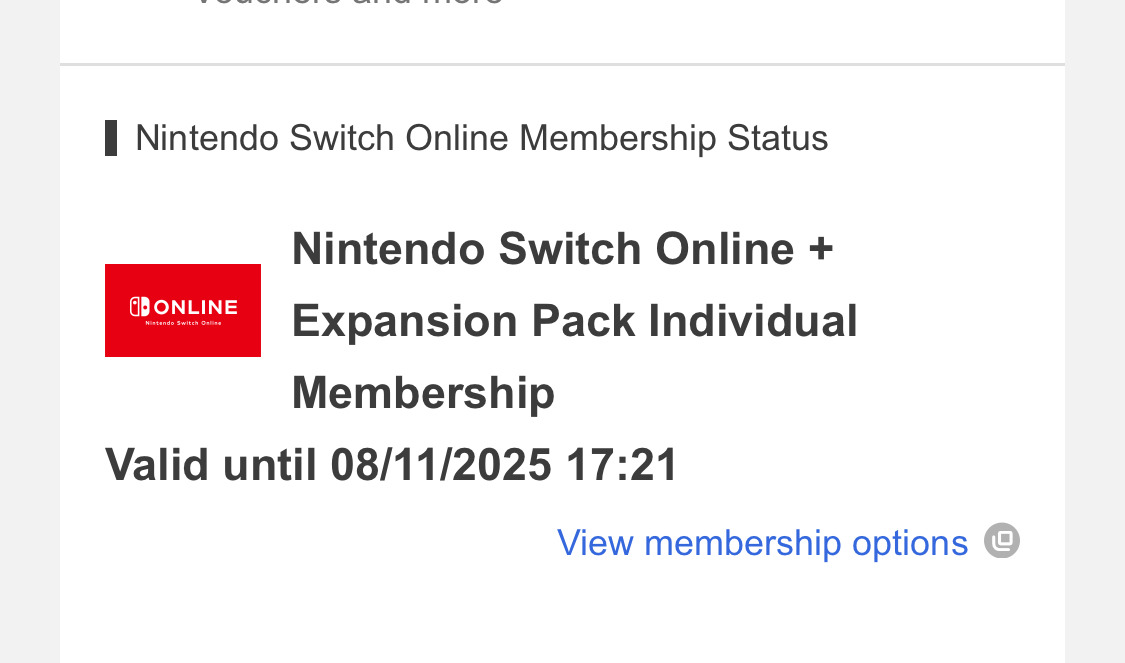Click the horizontal divider above the status section
1125x663 pixels.
tap(562, 65)
